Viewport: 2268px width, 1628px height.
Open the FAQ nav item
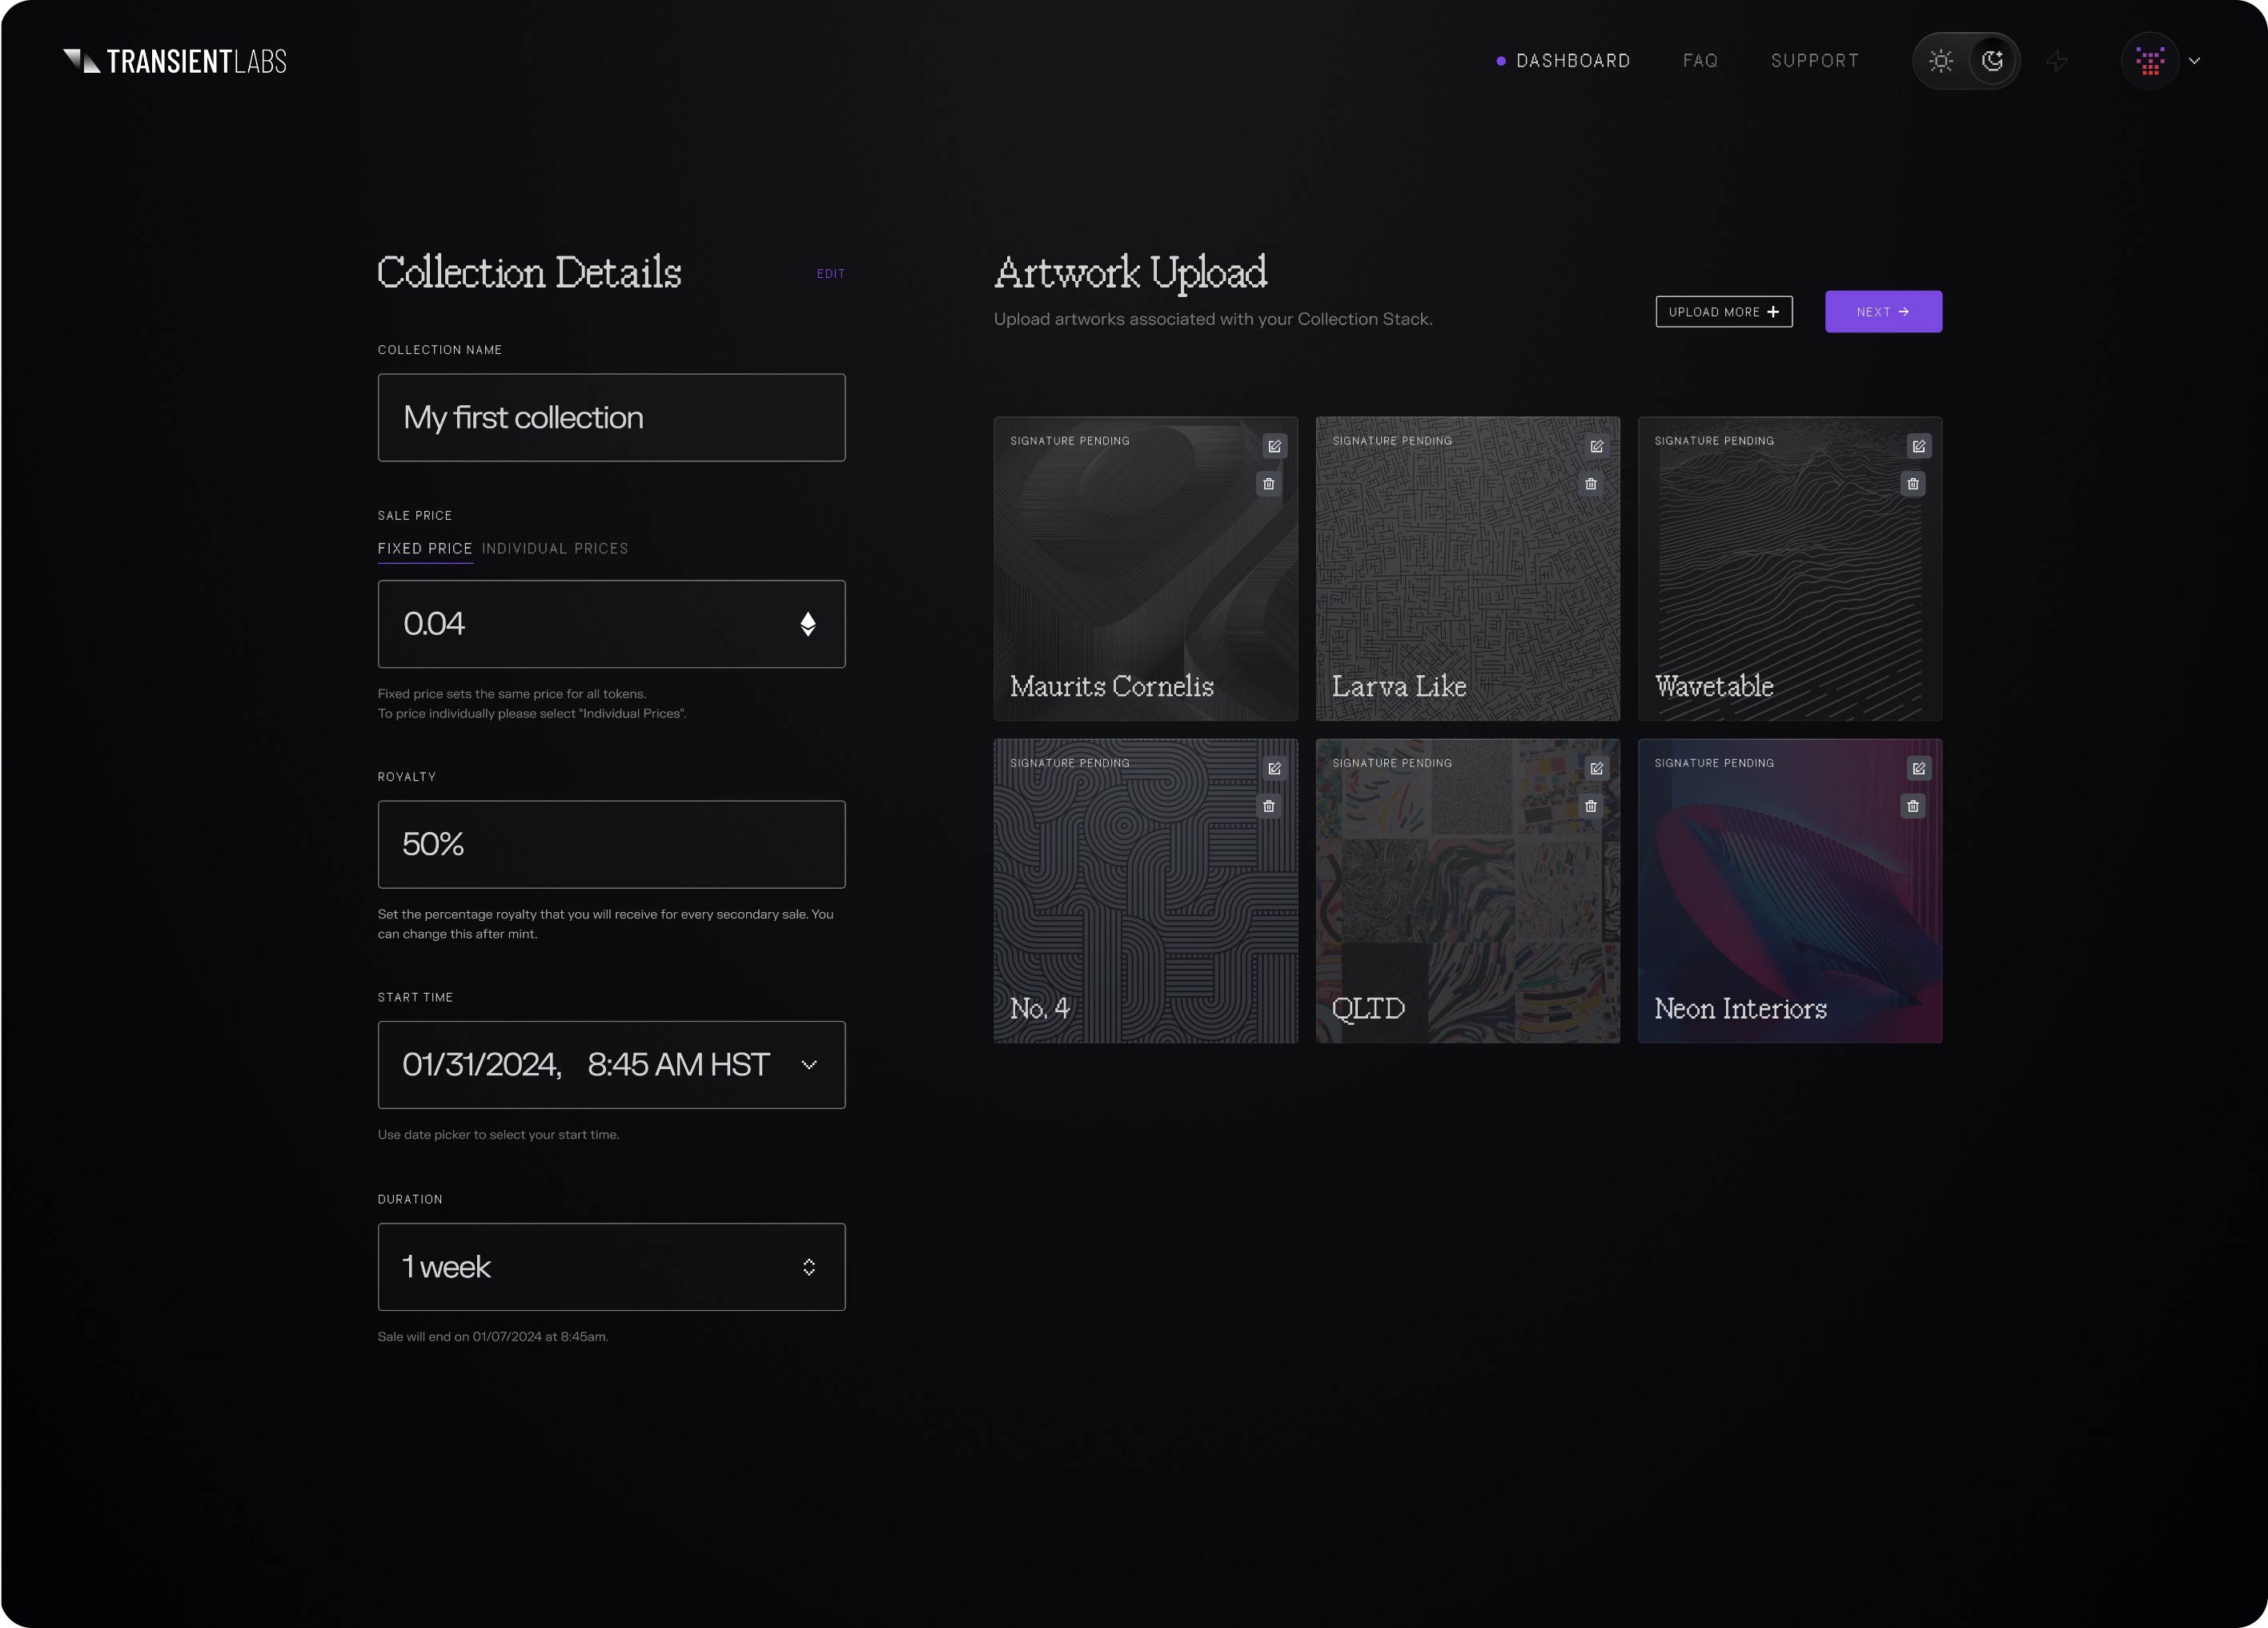1700,61
